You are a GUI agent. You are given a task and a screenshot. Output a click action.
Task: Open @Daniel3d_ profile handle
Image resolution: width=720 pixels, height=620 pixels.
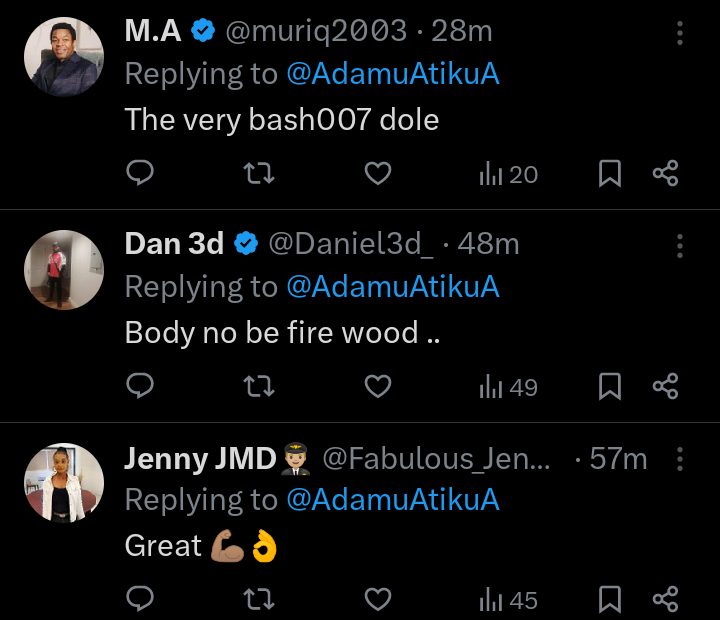click(351, 243)
